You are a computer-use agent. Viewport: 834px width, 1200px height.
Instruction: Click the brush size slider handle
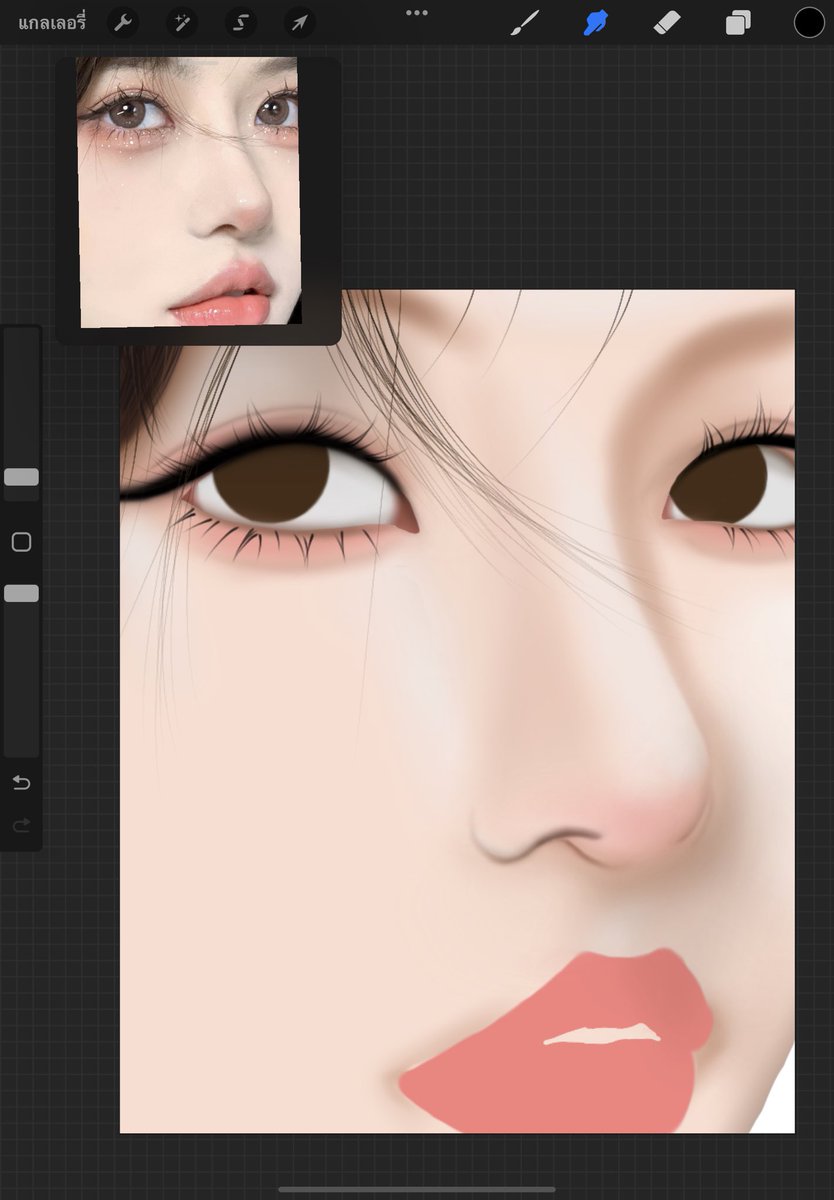coord(21,477)
